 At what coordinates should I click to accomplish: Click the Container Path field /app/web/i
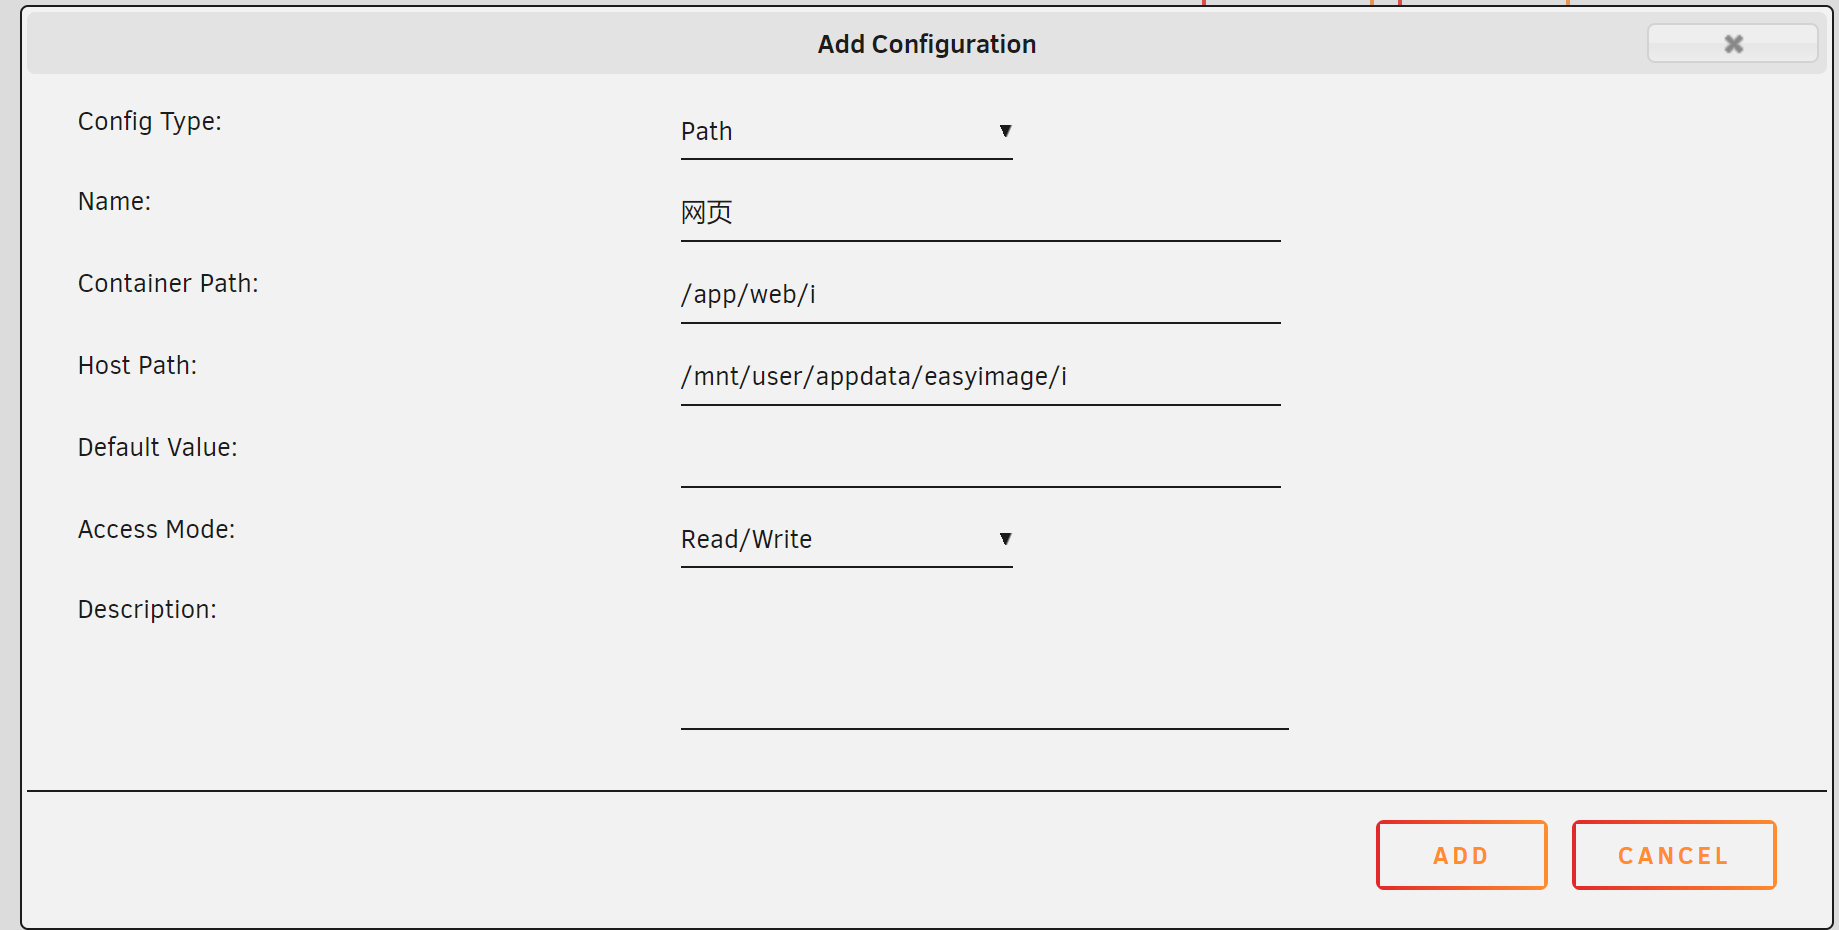pos(980,296)
